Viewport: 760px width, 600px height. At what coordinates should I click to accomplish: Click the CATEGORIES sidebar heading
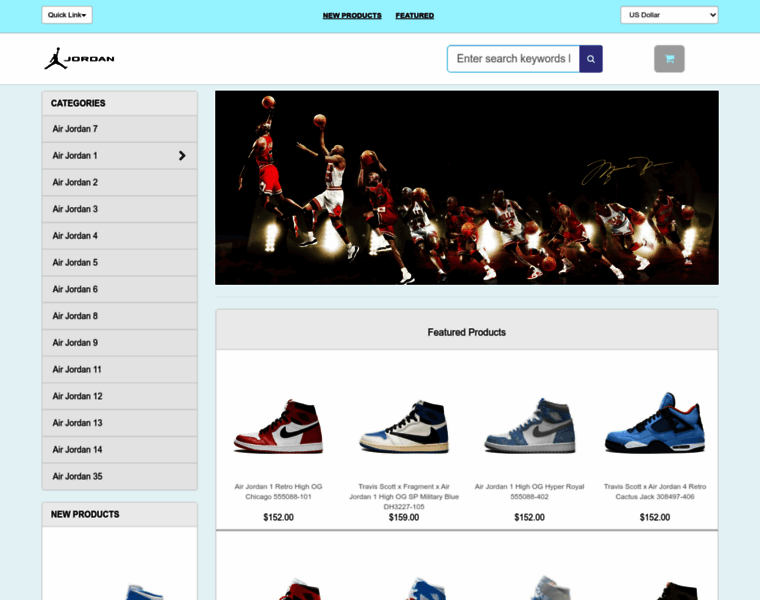tap(78, 103)
